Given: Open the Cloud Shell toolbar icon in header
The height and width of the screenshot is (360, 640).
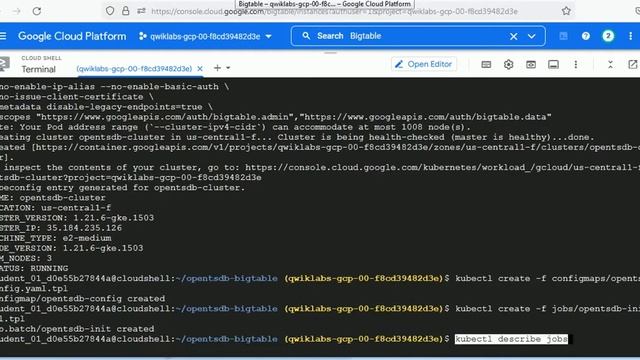Looking at the screenshot, I should coord(563,36).
